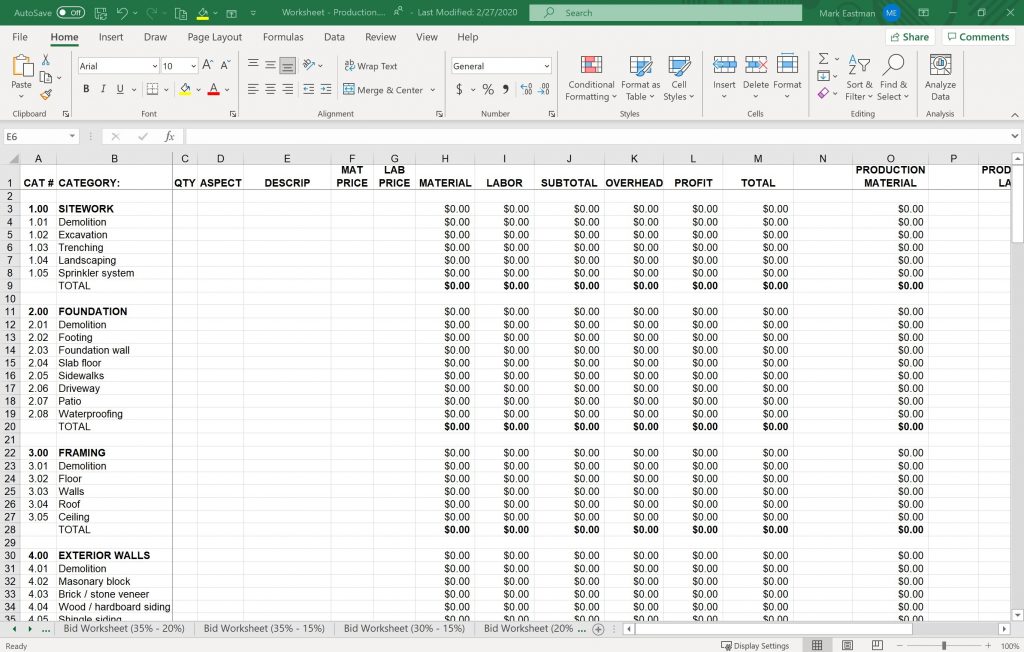Toggle Wrap Text for the cell

(370, 66)
